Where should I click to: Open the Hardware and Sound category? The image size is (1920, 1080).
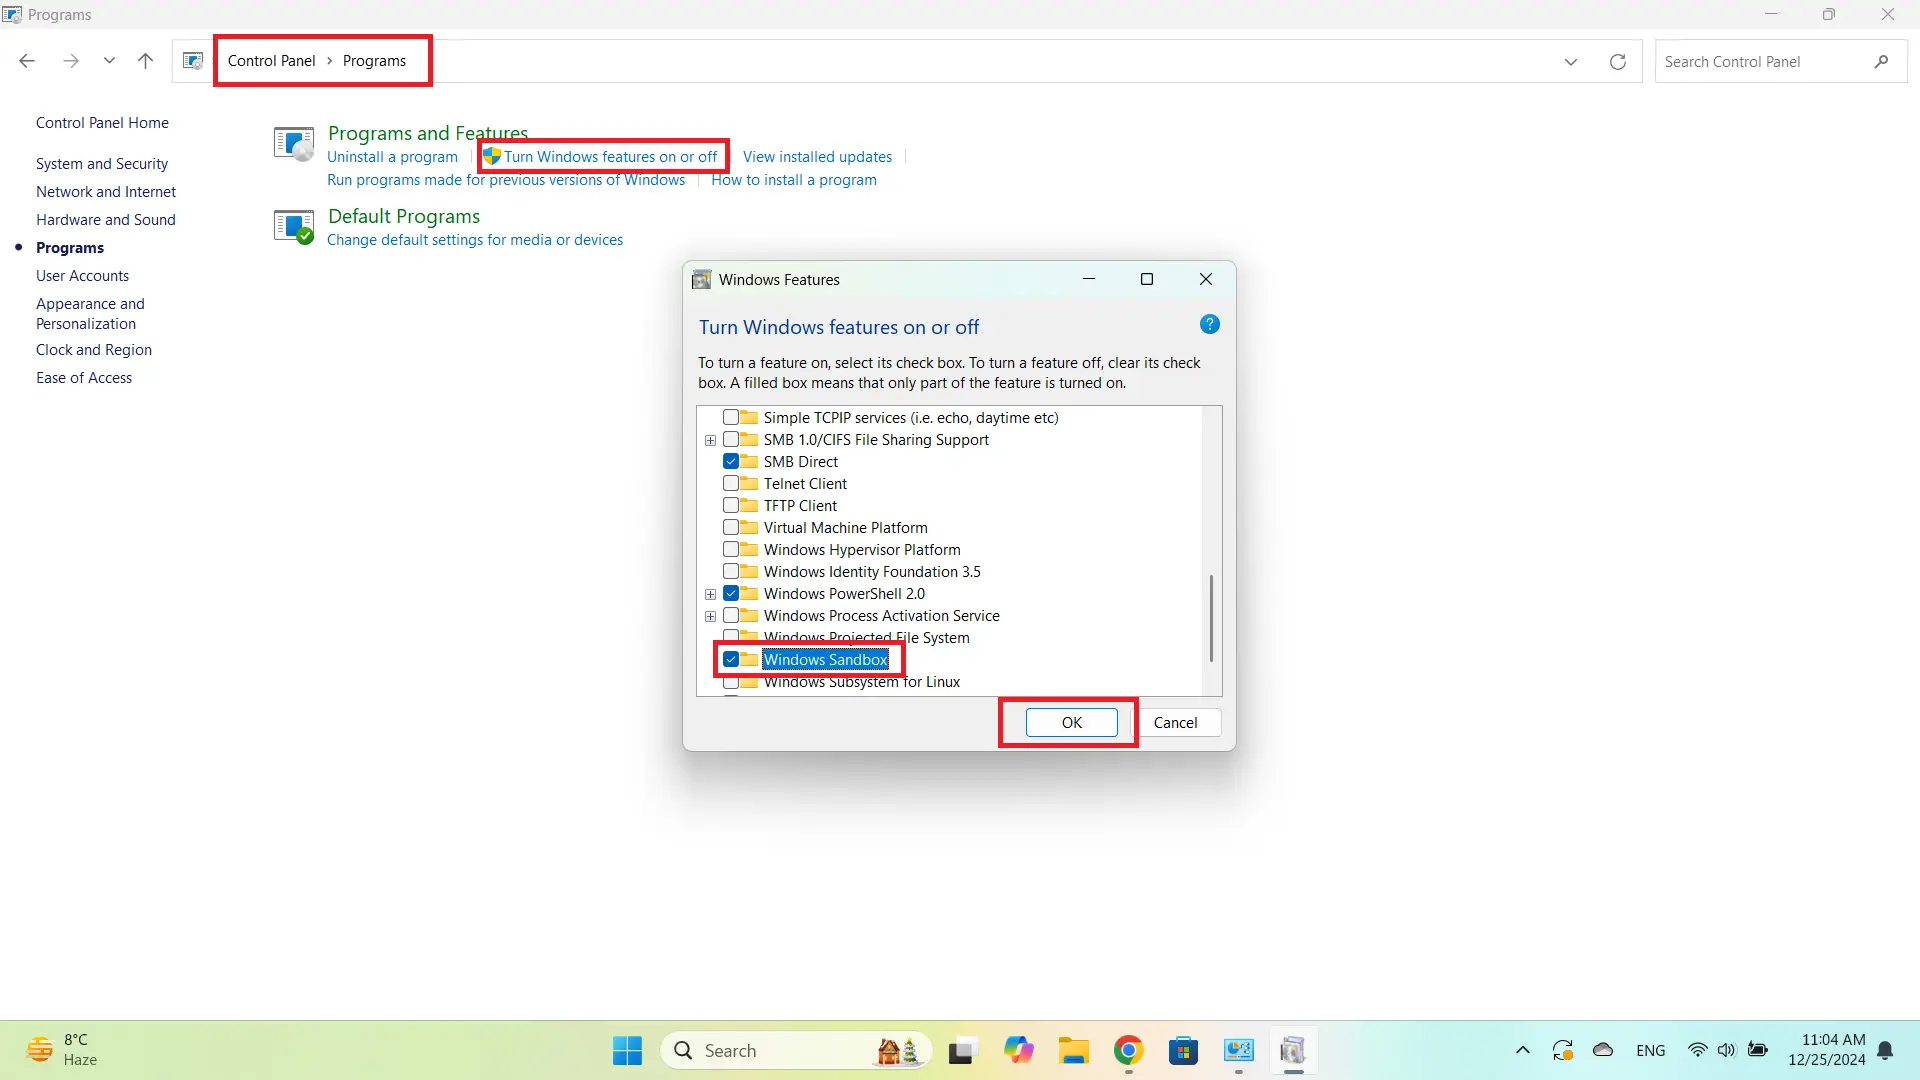point(105,220)
